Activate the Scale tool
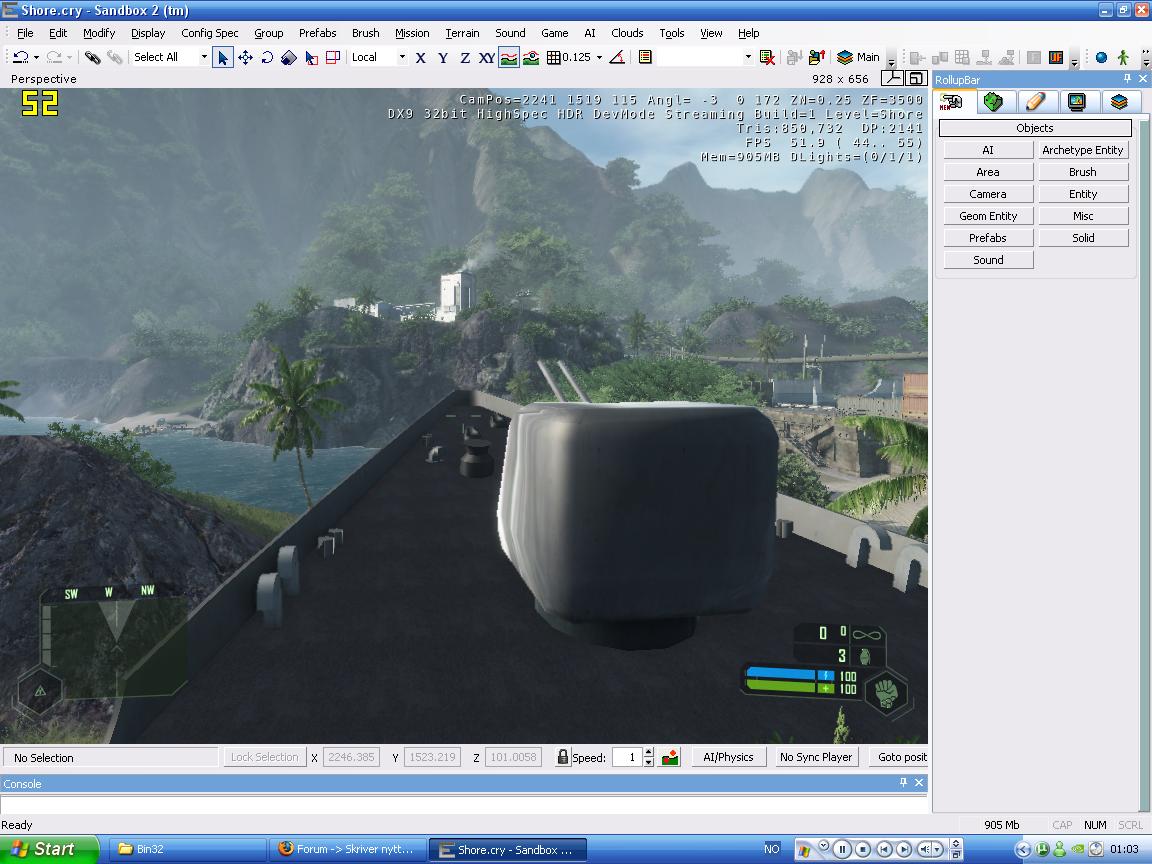 (x=289, y=57)
